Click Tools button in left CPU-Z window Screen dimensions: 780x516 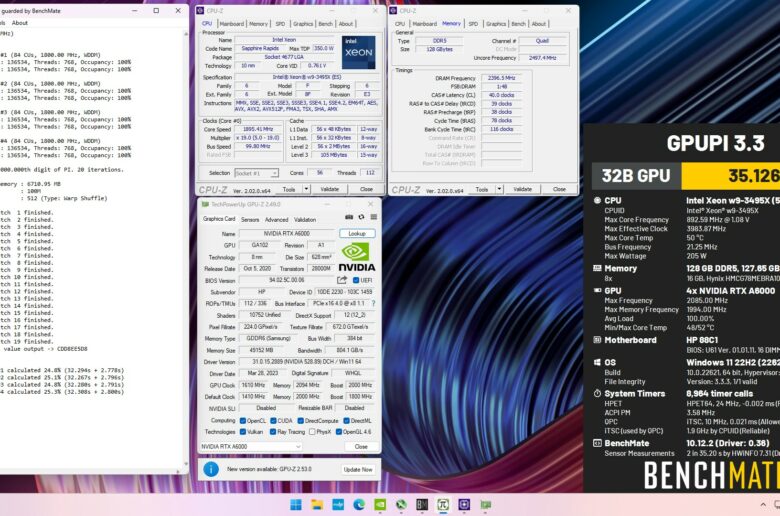point(289,189)
